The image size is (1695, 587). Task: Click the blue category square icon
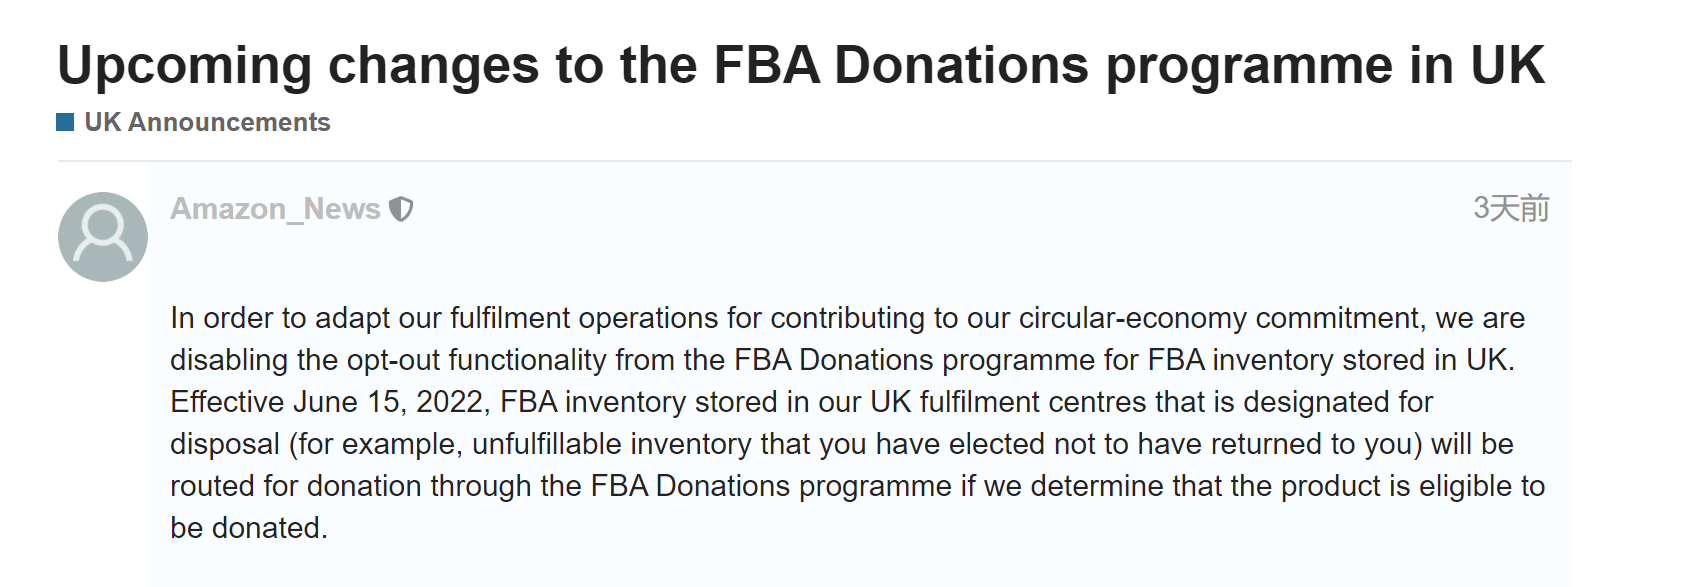(65, 122)
